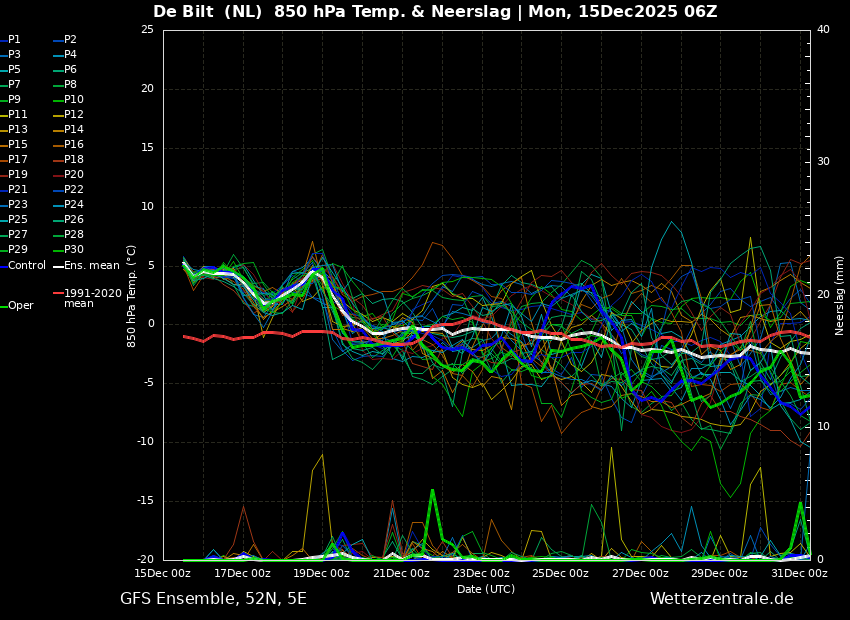850x620 pixels.
Task: Click the 40 precipitation axis value
Action: 823,30
